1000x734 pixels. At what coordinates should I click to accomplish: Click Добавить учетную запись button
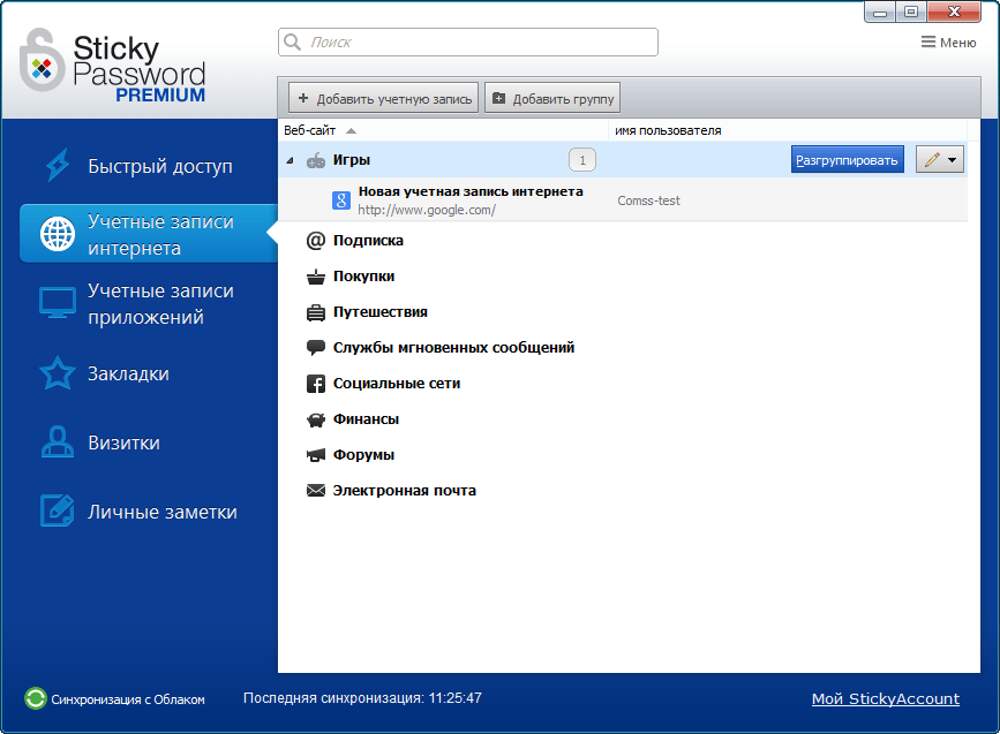[x=384, y=99]
